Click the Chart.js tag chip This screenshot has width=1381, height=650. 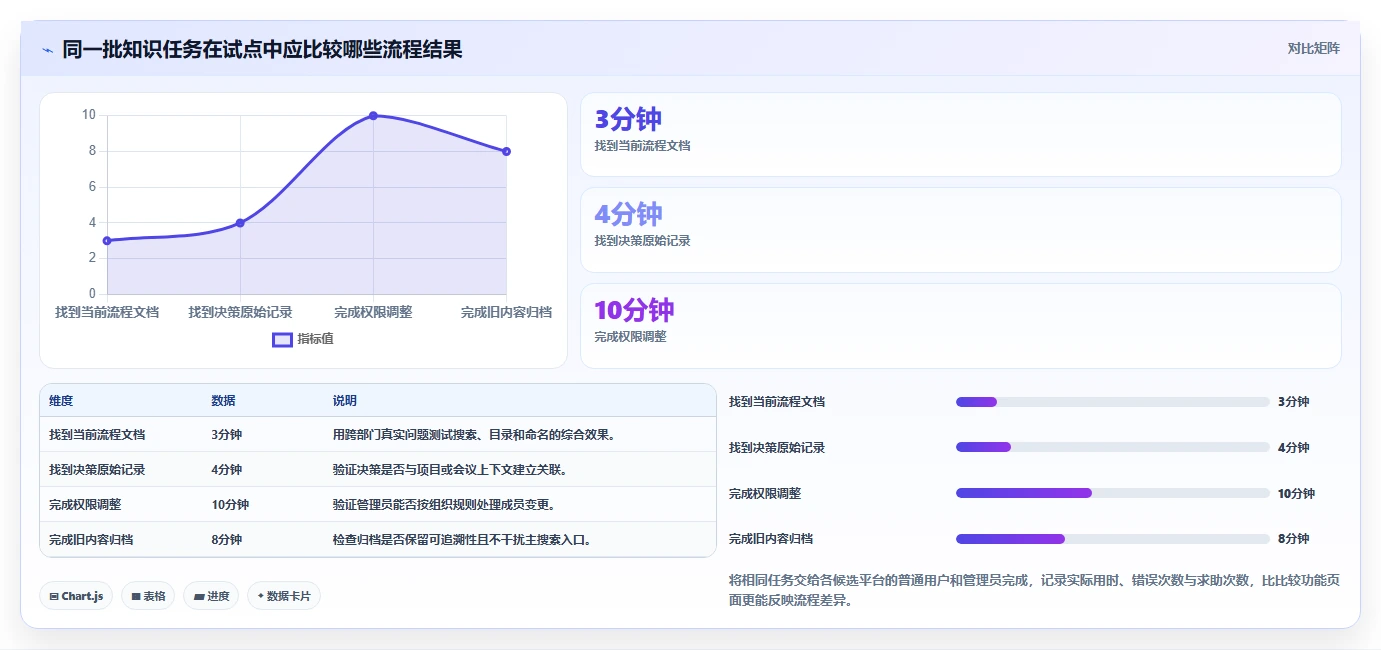click(76, 596)
